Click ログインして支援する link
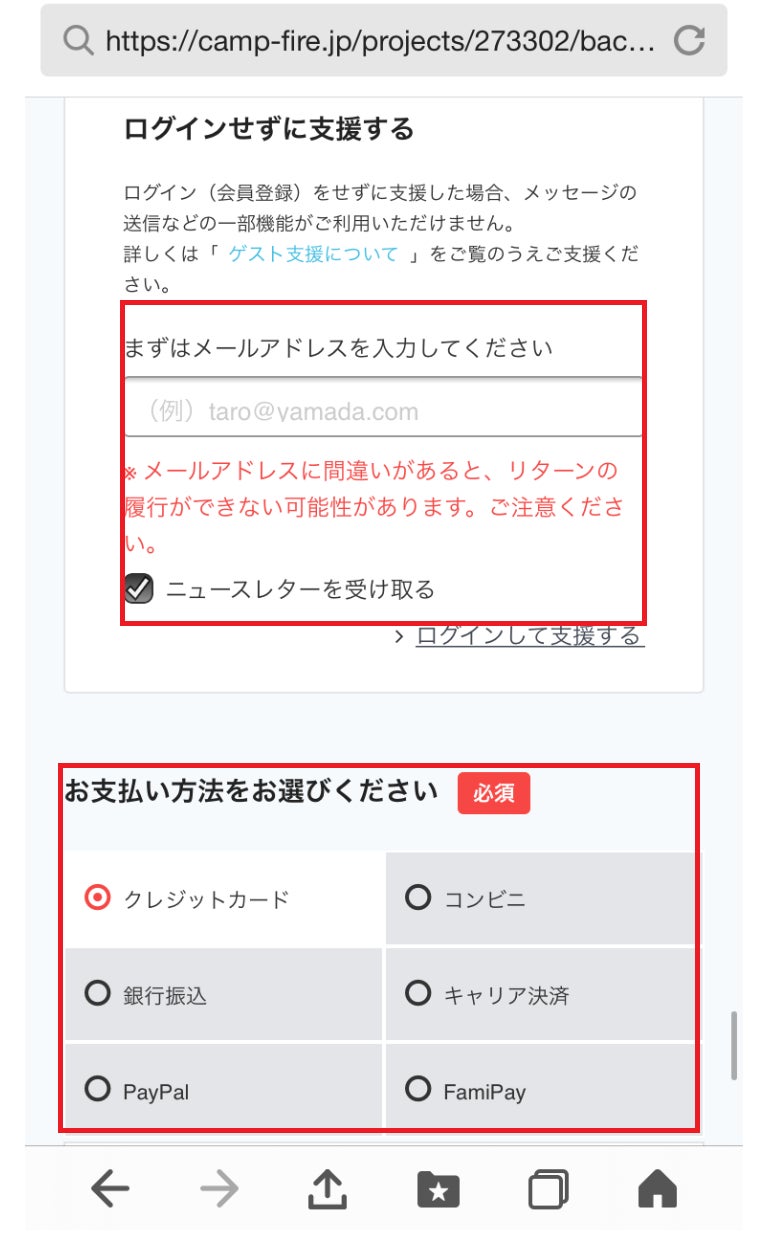This screenshot has height=1241, width=763. pyautogui.click(x=529, y=636)
